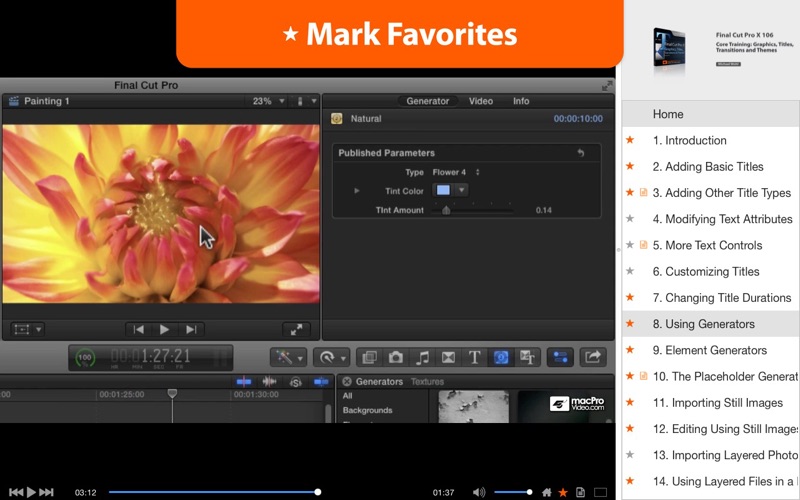Play the tutorial video in player bar
The height and width of the screenshot is (500, 800).
pyautogui.click(x=31, y=492)
